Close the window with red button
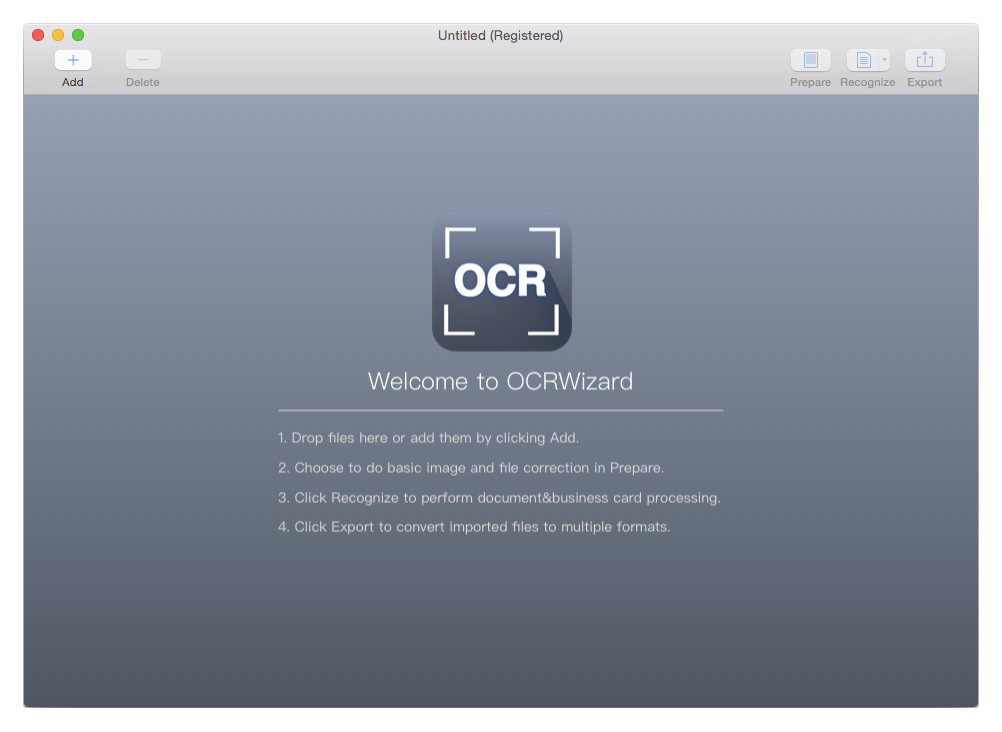Viewport: 1002px width, 732px height. pos(38,35)
